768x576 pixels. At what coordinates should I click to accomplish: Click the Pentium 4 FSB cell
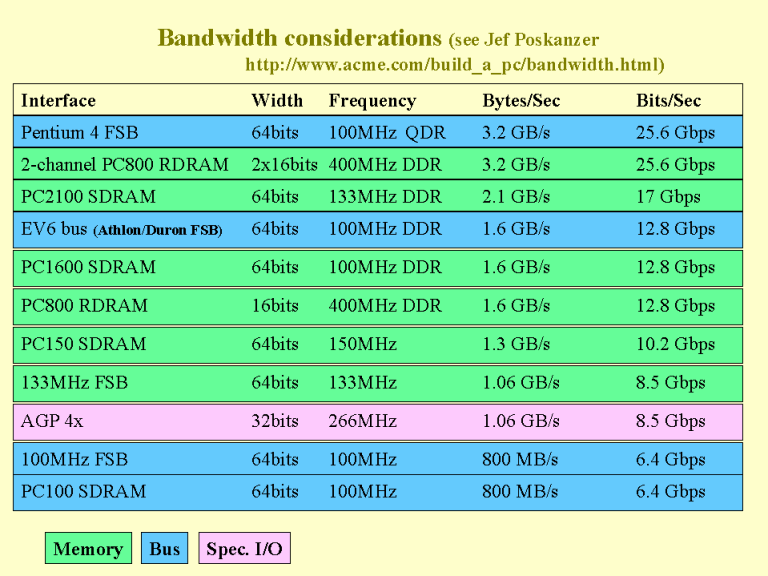point(80,133)
